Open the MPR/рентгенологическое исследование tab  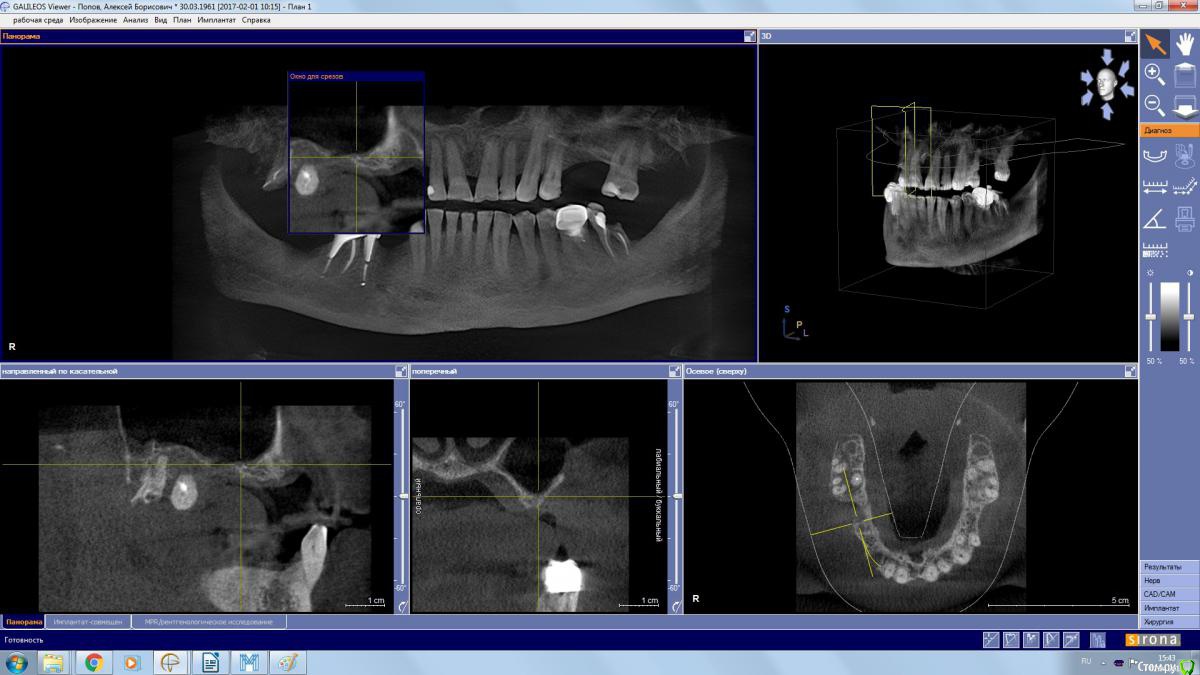click(208, 622)
